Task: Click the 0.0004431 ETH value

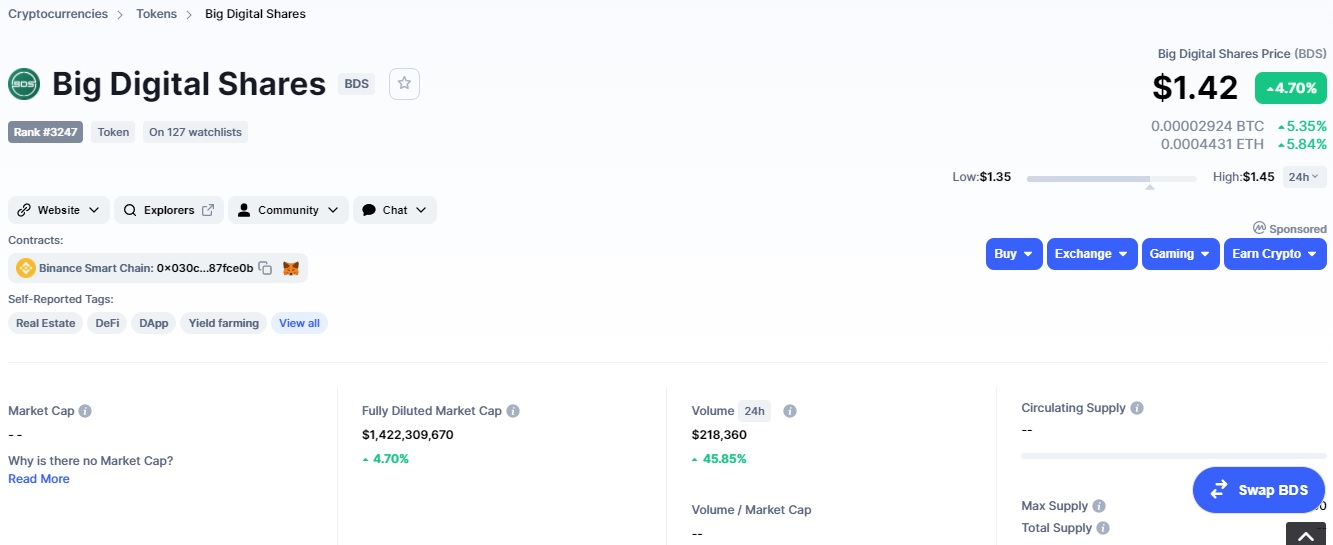Action: pyautogui.click(x=1212, y=144)
